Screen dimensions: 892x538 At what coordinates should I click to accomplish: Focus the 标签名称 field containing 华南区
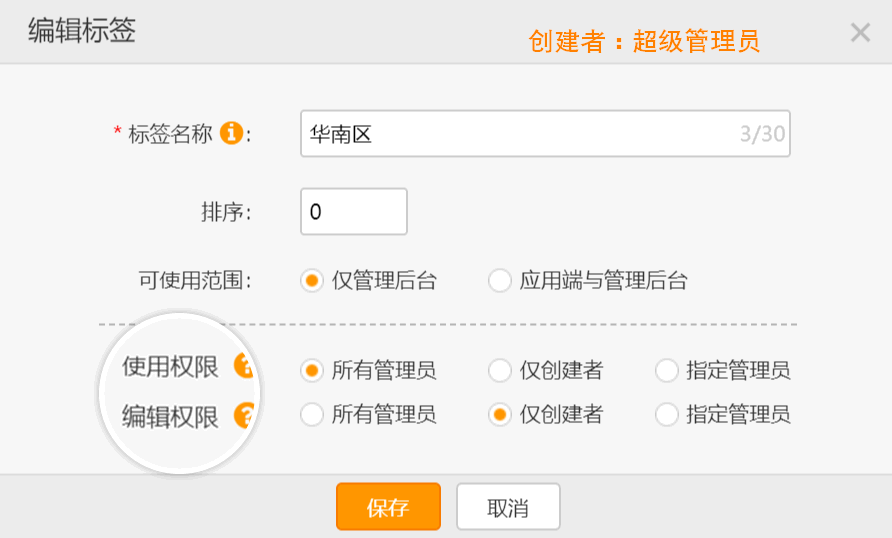545,134
